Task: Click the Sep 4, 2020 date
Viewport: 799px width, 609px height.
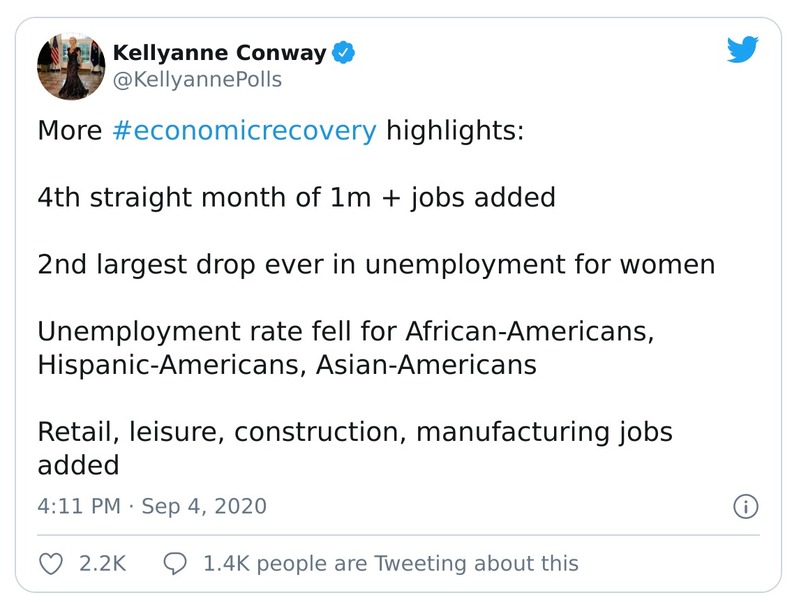Action: pyautogui.click(x=204, y=506)
